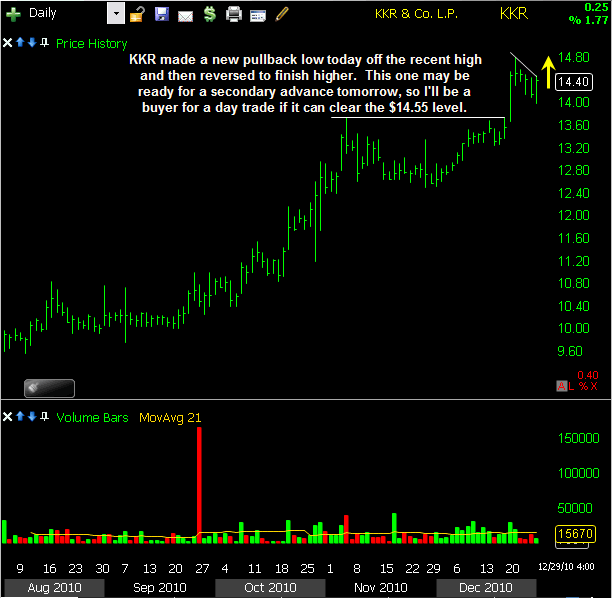Move Volume Bars pane up
This screenshot has height=598, width=612.
pyautogui.click(x=20, y=416)
